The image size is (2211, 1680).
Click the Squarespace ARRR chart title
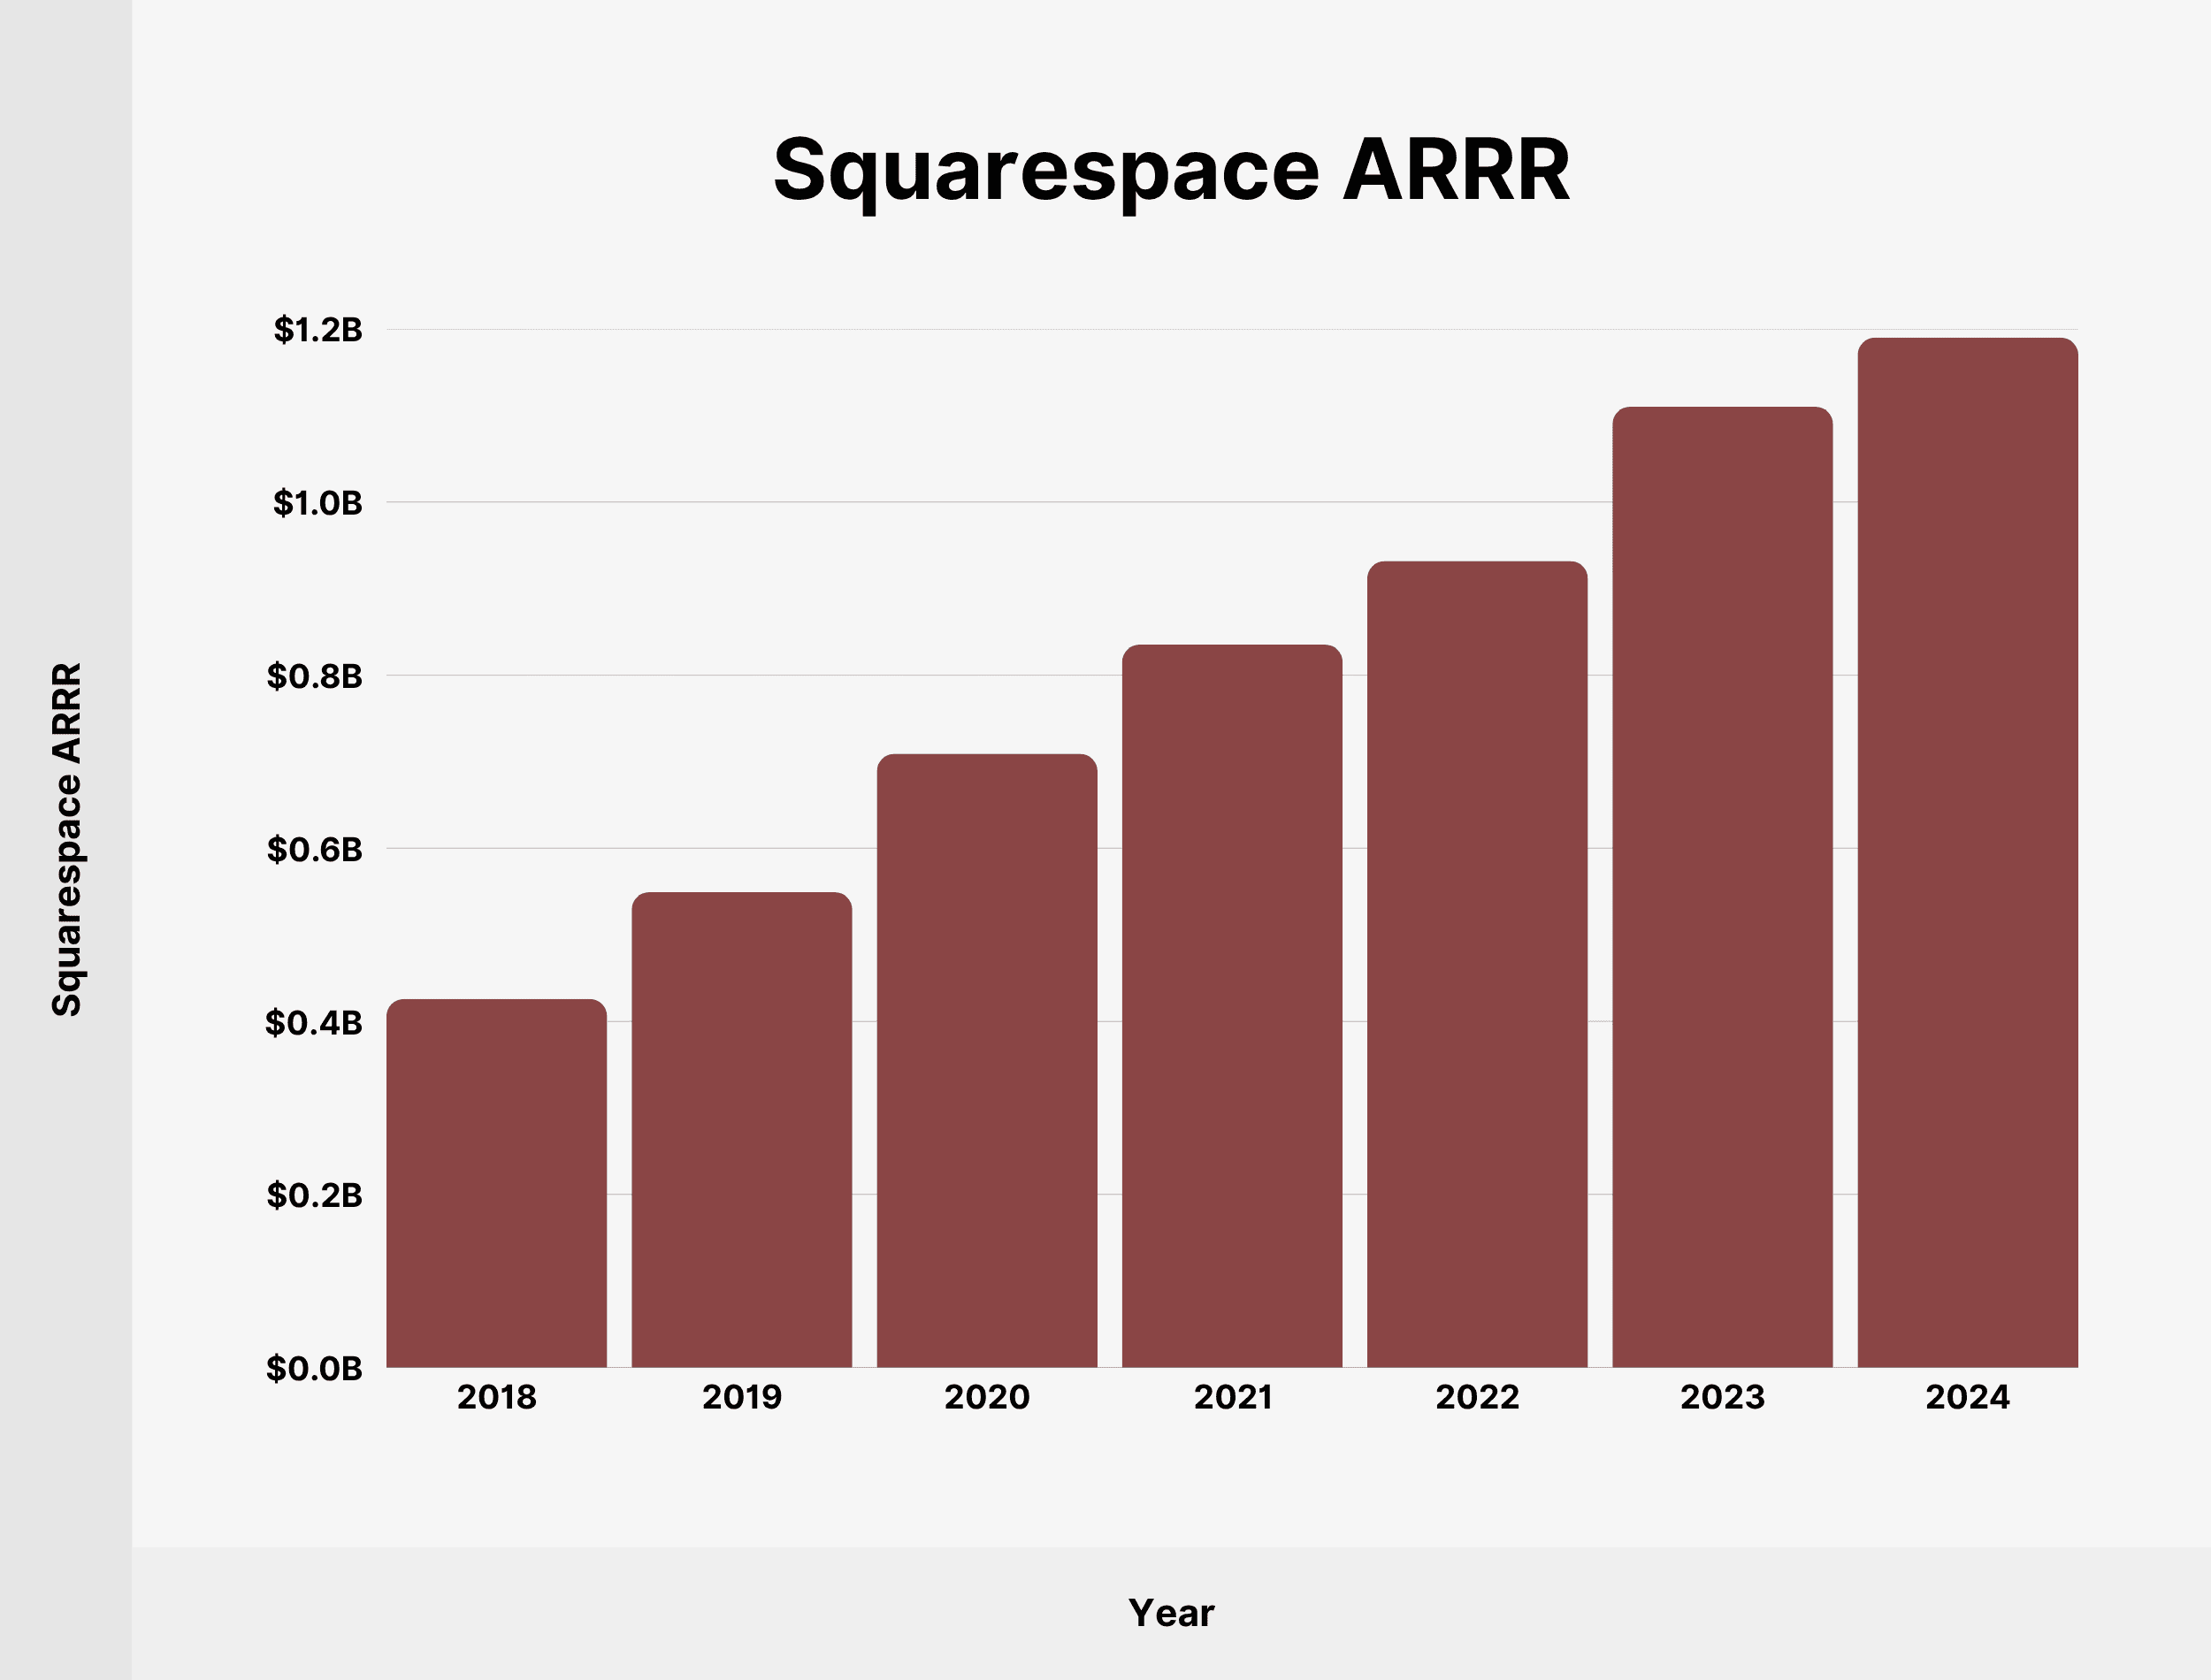(x=1171, y=170)
